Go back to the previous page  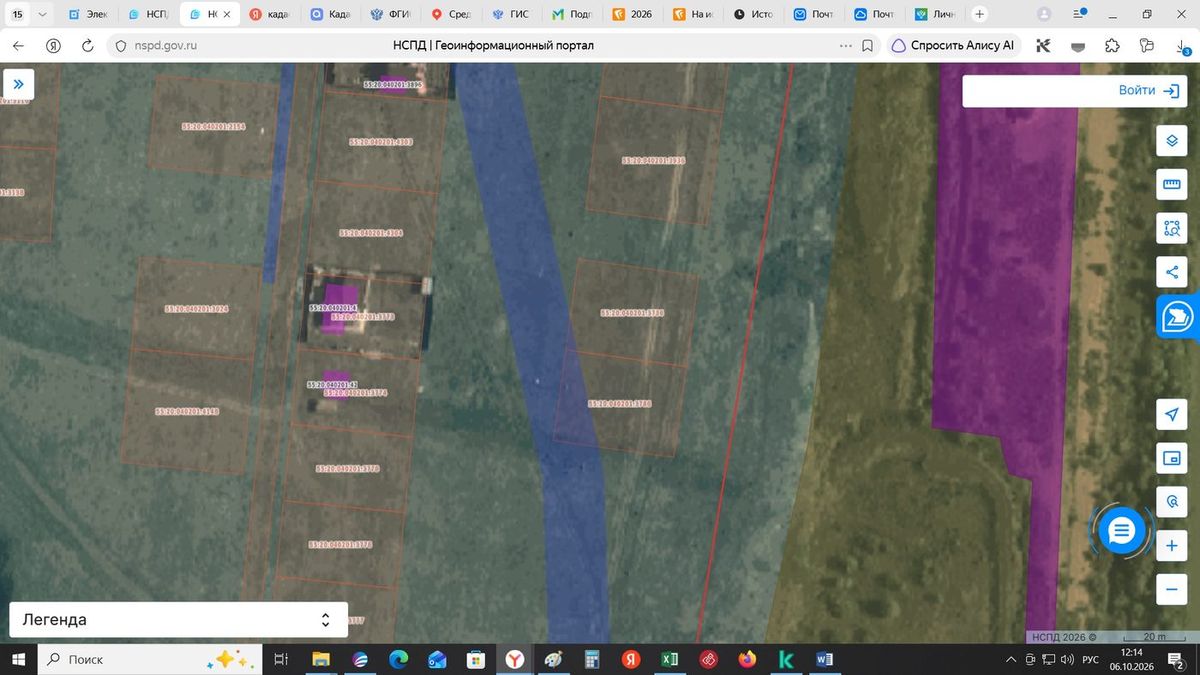18,45
